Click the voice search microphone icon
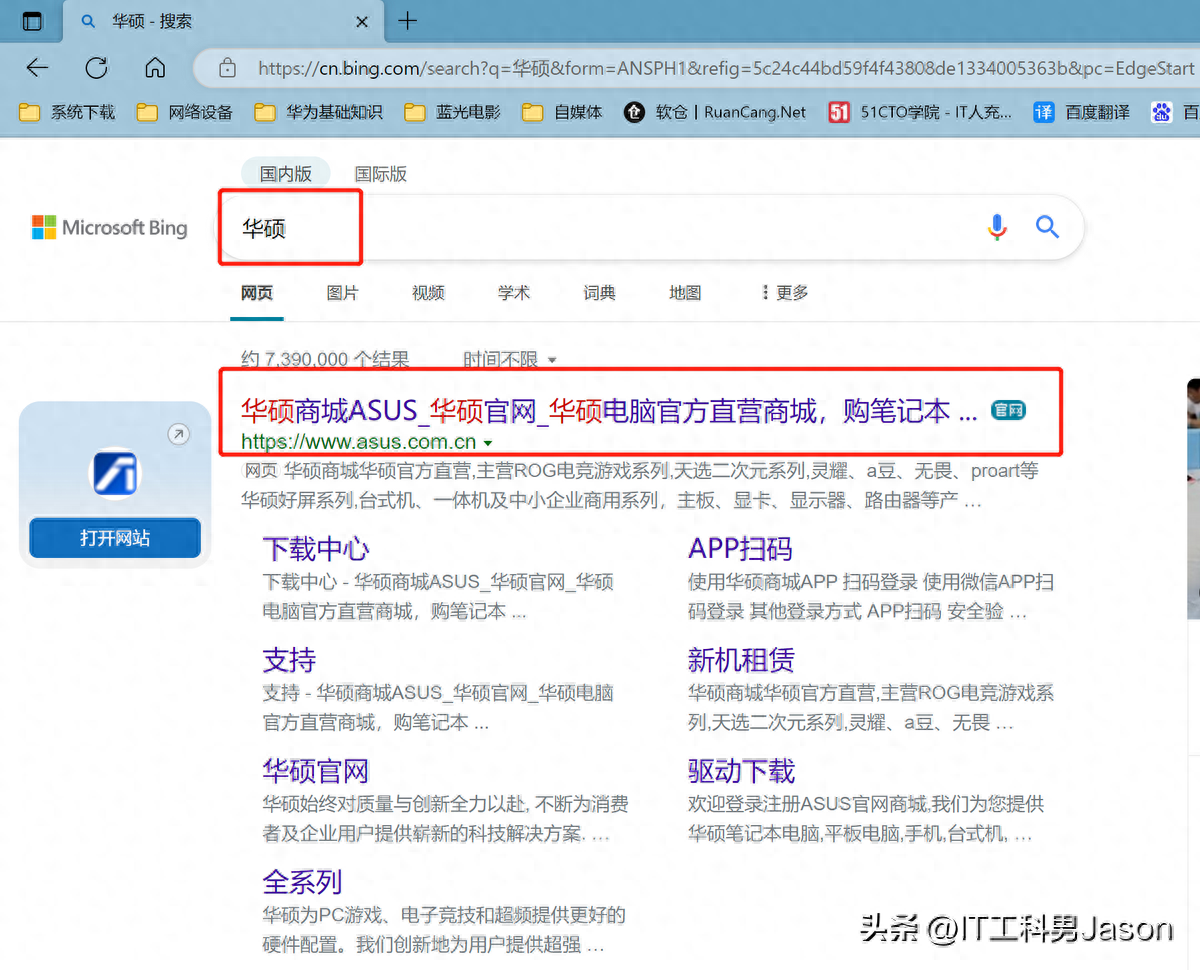Viewport: 1200px width, 970px height. pos(996,228)
